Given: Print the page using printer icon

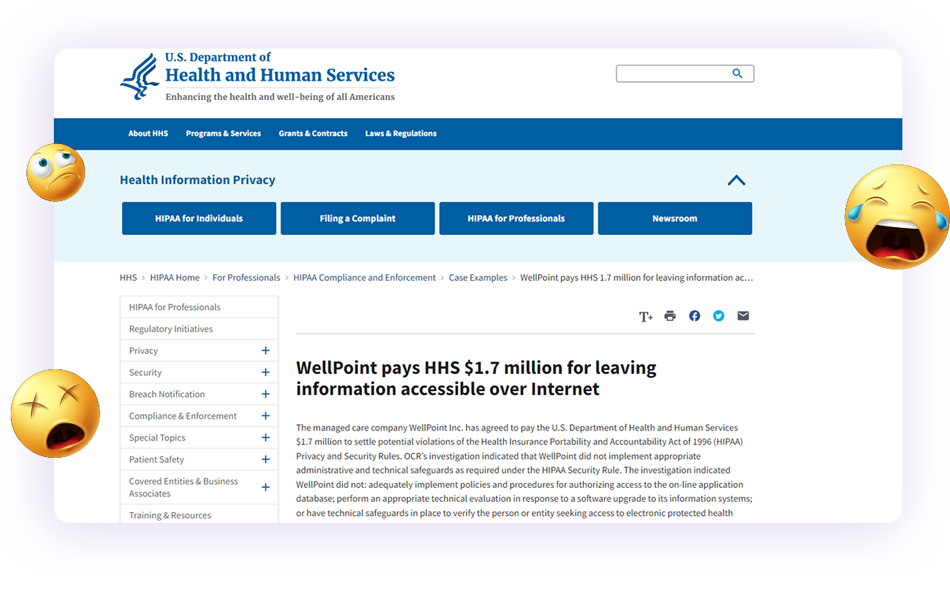Looking at the screenshot, I should [x=670, y=316].
